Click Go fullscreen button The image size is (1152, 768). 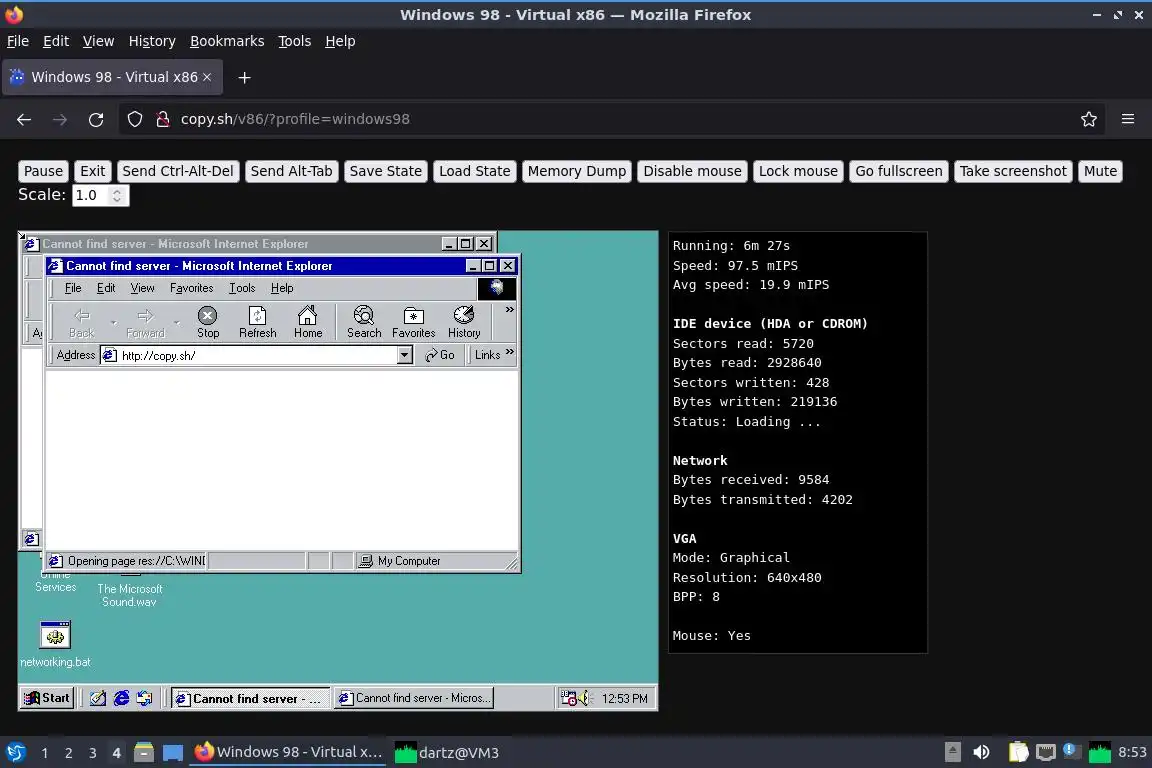coord(899,171)
